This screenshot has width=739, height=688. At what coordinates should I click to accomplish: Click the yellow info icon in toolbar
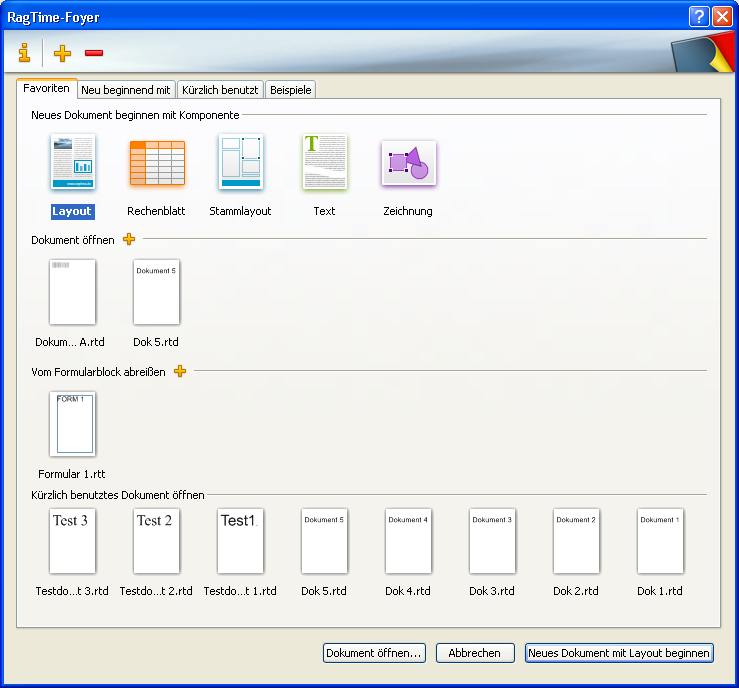(x=24, y=53)
